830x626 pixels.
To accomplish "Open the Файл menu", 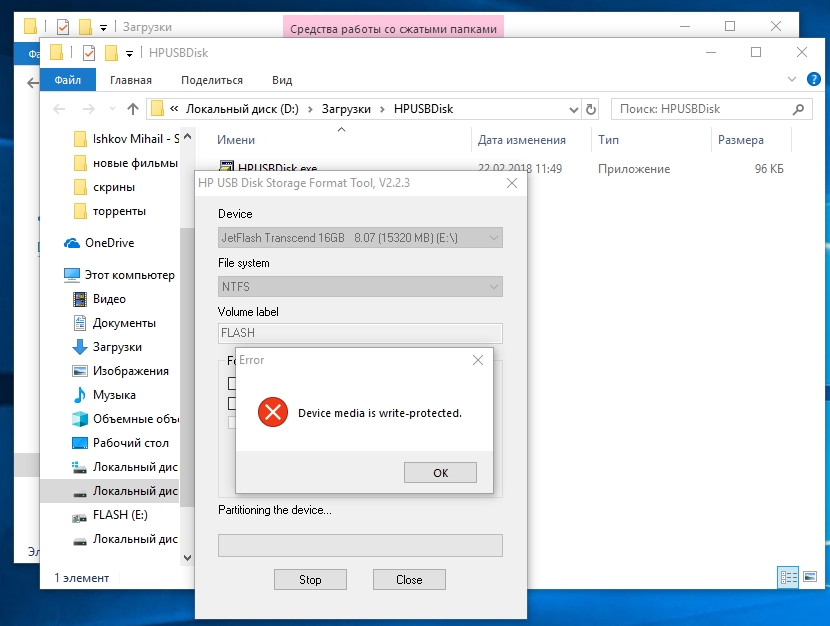I will coord(68,80).
